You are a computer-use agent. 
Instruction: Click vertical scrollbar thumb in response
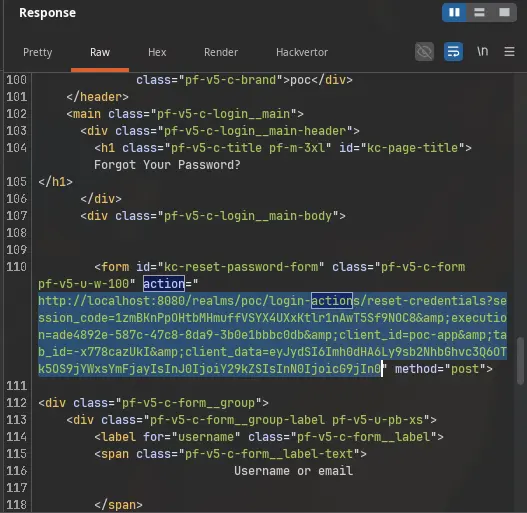tap(520, 360)
